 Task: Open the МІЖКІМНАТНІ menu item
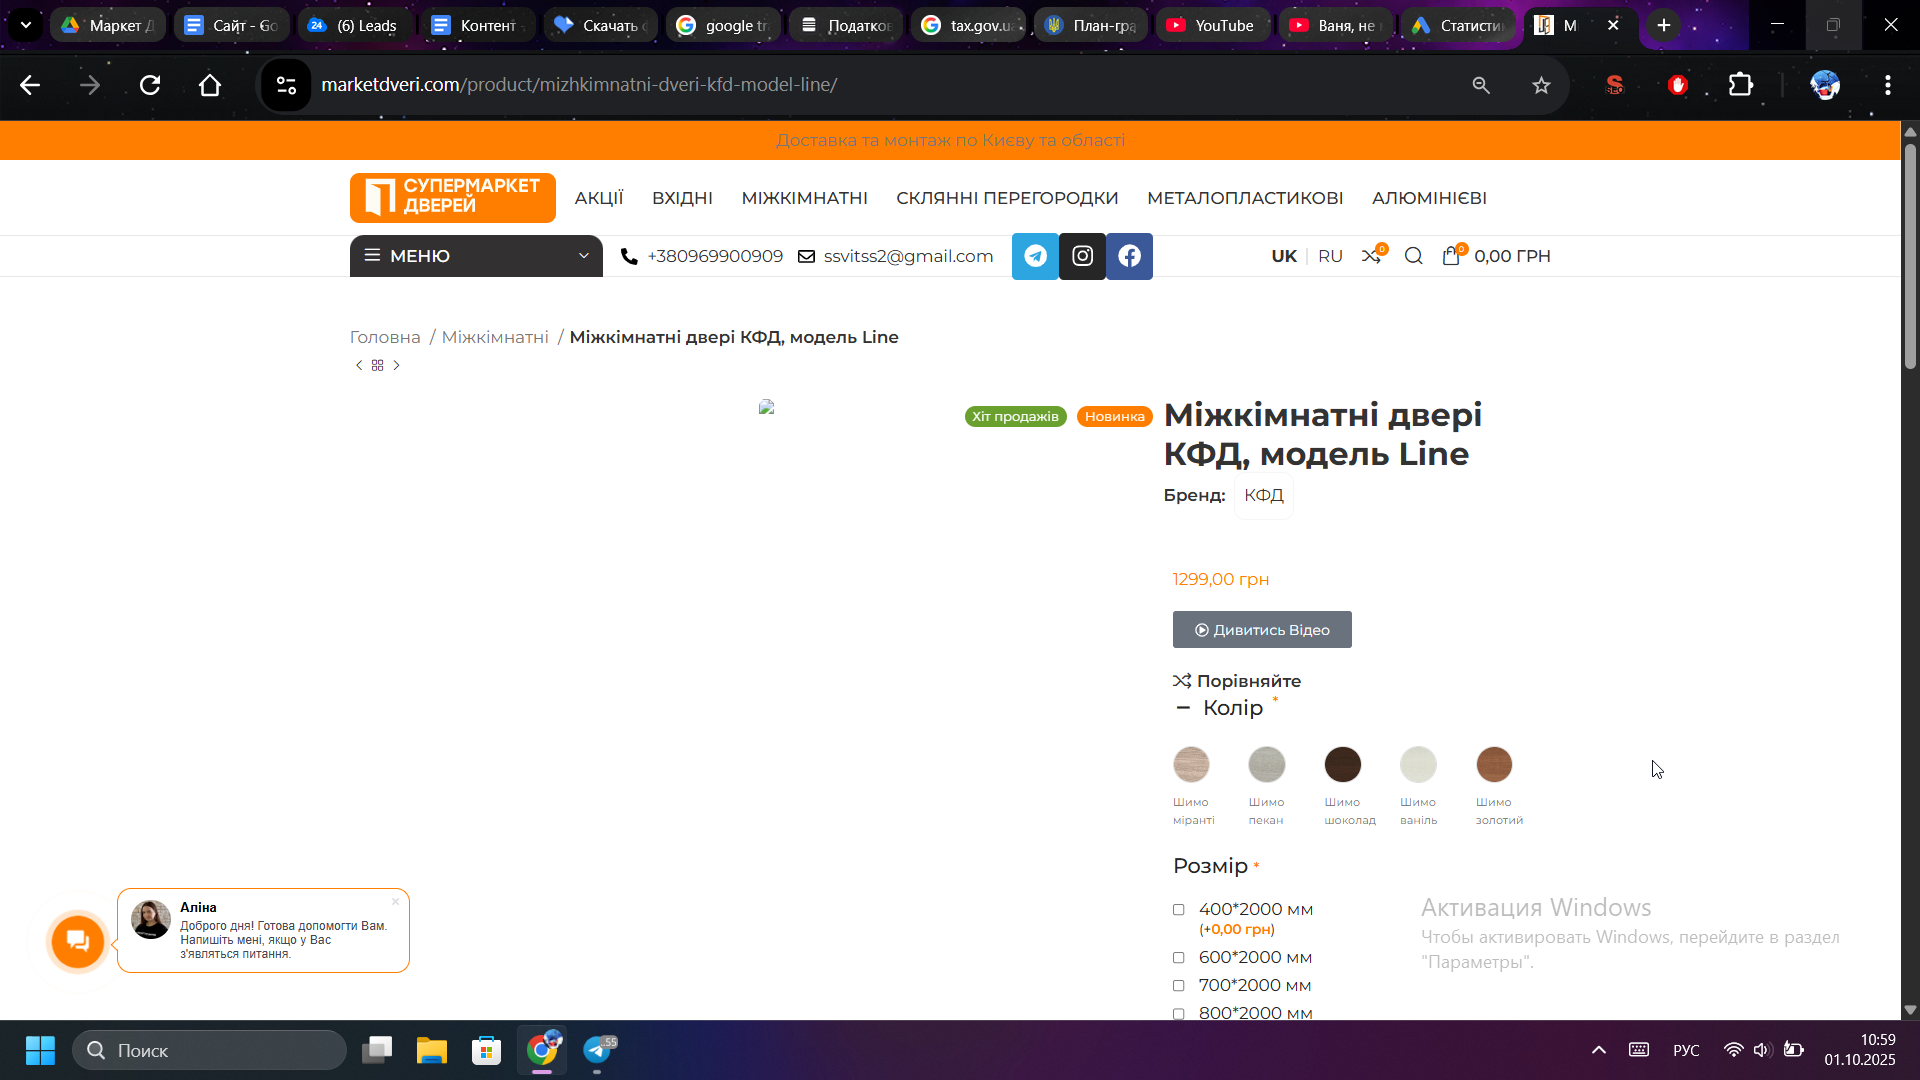pos(804,198)
